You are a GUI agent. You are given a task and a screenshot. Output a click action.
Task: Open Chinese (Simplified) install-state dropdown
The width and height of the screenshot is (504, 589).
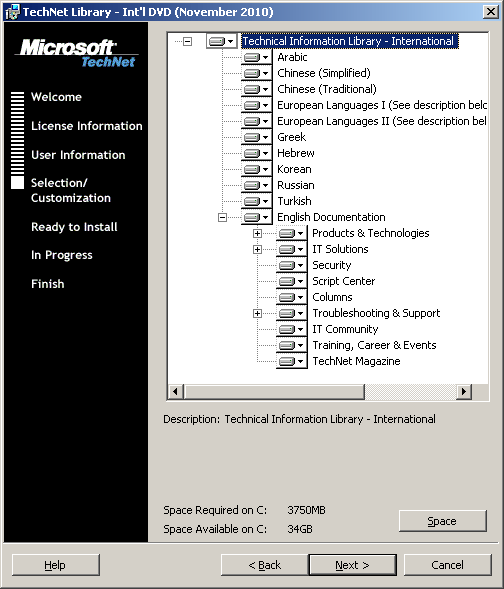(x=256, y=73)
